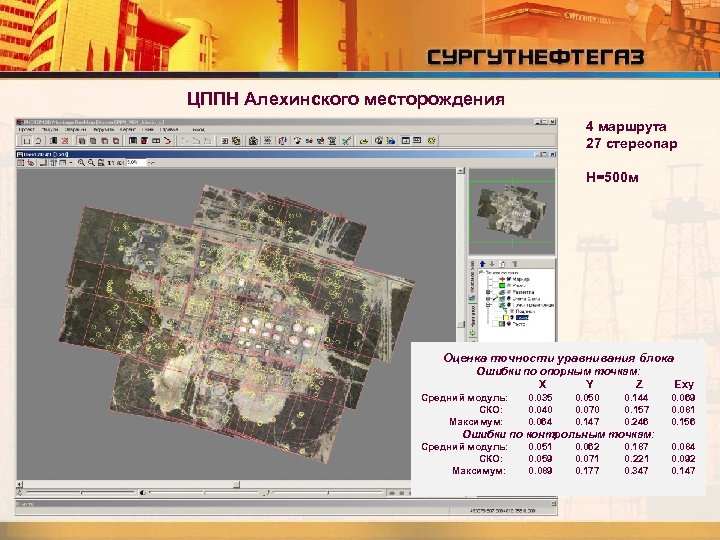Screen dimensions: 720x540
Task: Click the vertical scrollbar up arrow
Action: tap(461, 171)
